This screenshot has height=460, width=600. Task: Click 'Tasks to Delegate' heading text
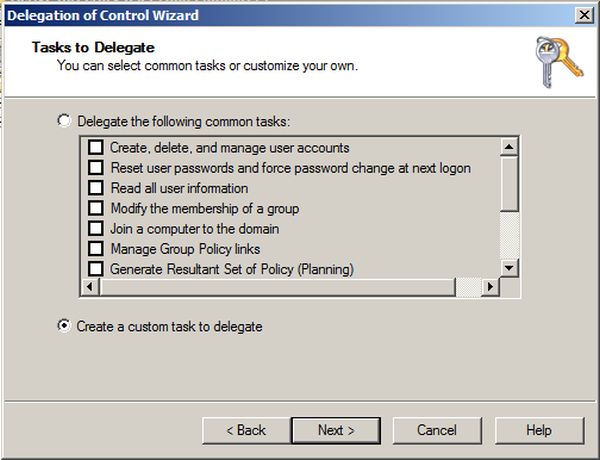pyautogui.click(x=93, y=47)
